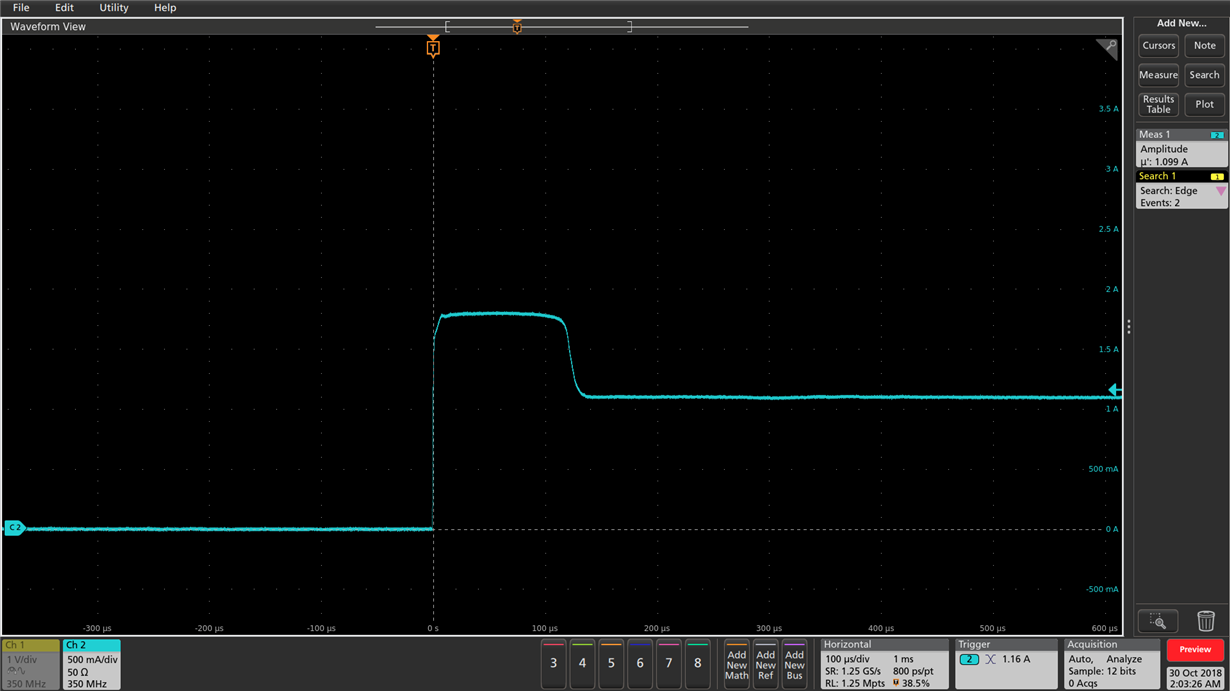The width and height of the screenshot is (1230, 691).
Task: Turn on channel 8
Action: (698, 664)
